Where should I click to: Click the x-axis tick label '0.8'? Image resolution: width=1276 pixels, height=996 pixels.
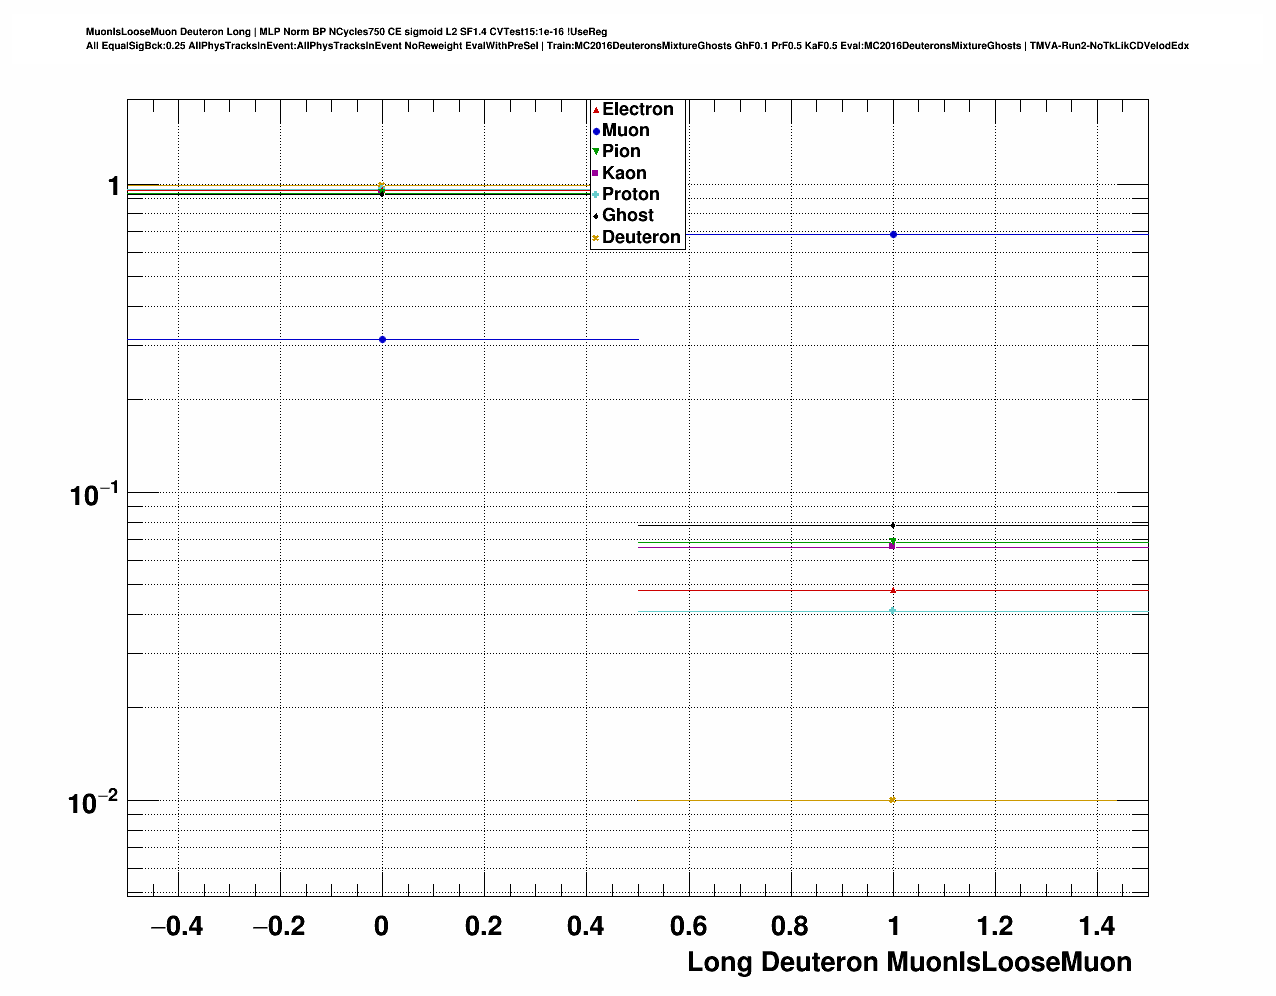[791, 927]
